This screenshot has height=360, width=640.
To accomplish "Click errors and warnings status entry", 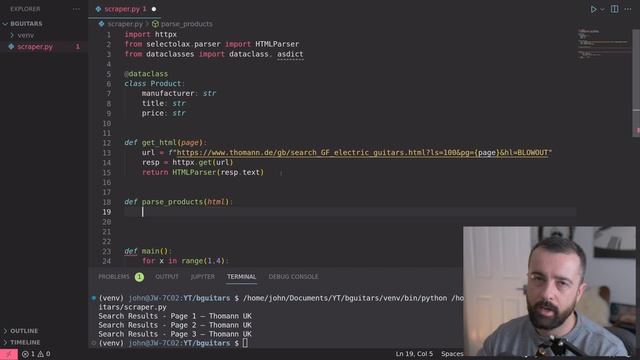I will click(x=36, y=354).
